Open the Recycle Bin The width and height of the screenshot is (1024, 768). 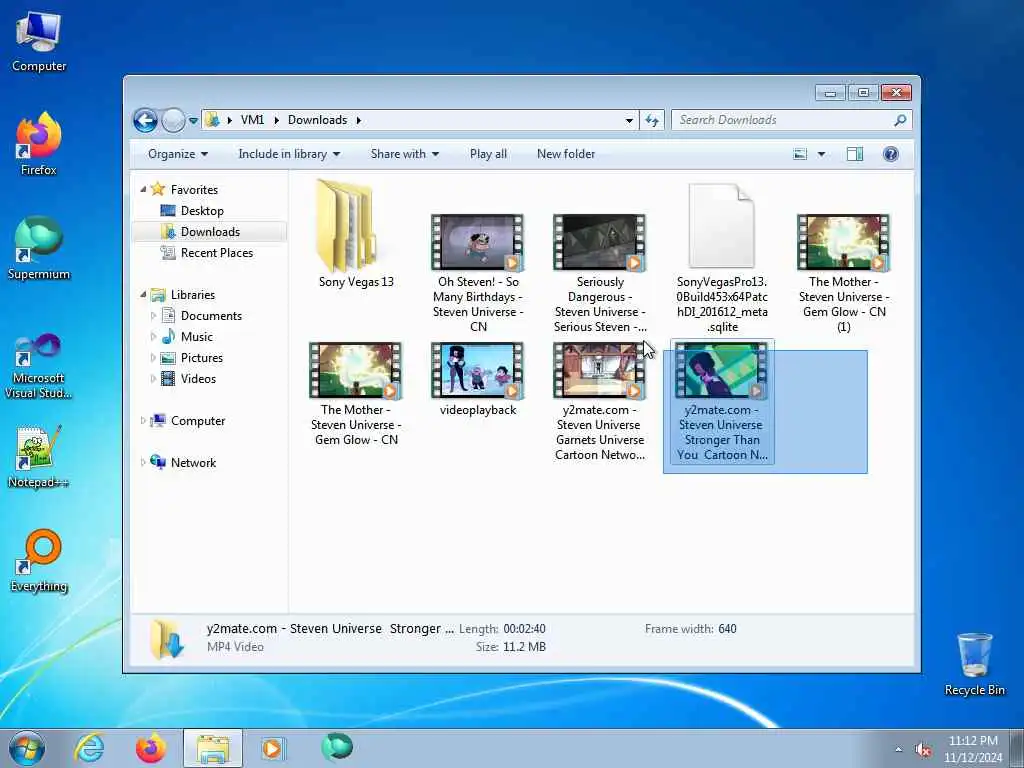click(x=974, y=664)
